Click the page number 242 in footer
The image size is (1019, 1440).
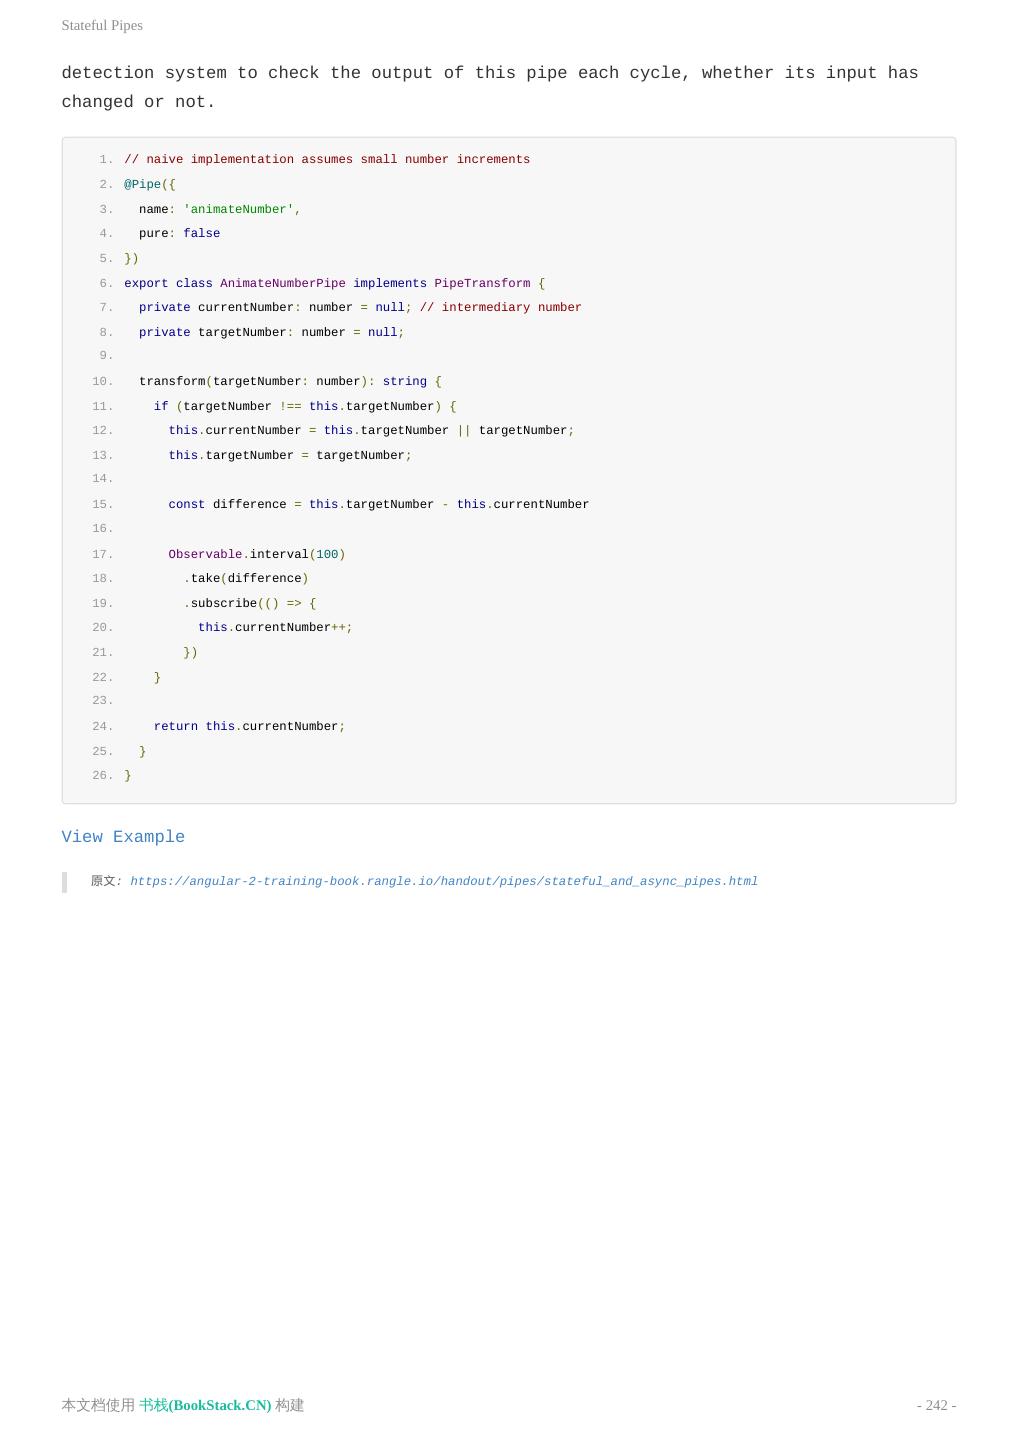[936, 1405]
